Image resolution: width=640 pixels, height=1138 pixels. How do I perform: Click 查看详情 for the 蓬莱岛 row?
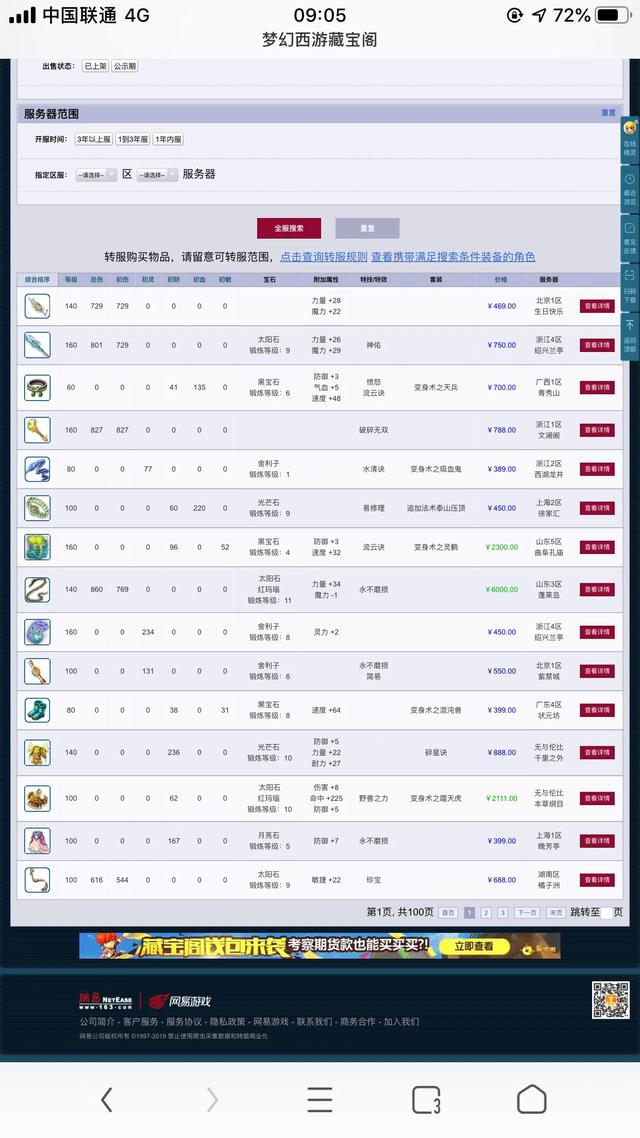(596, 589)
